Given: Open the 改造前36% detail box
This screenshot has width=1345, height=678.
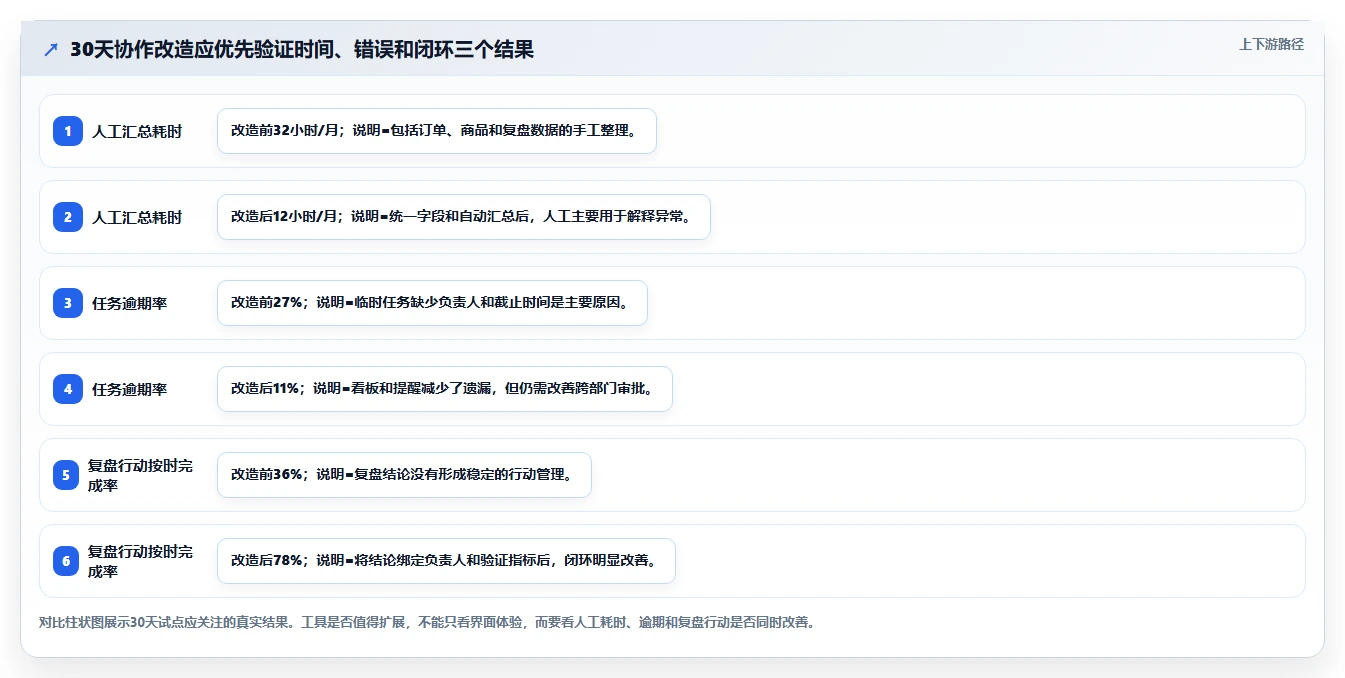Looking at the screenshot, I should (404, 475).
